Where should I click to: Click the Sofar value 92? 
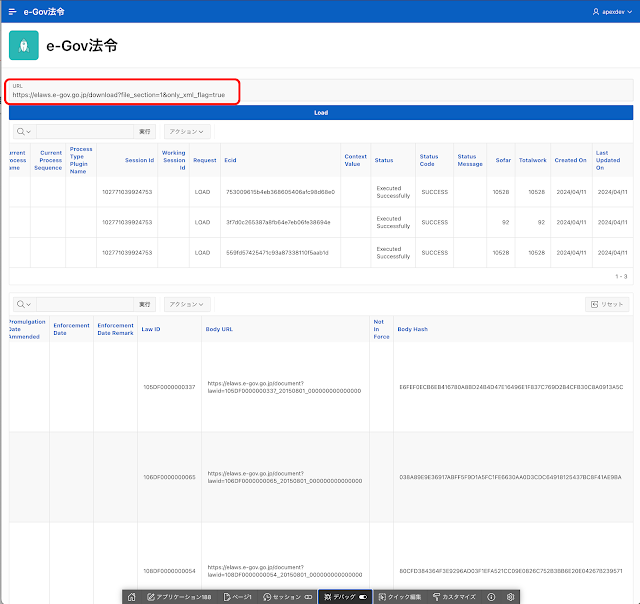[x=505, y=222]
